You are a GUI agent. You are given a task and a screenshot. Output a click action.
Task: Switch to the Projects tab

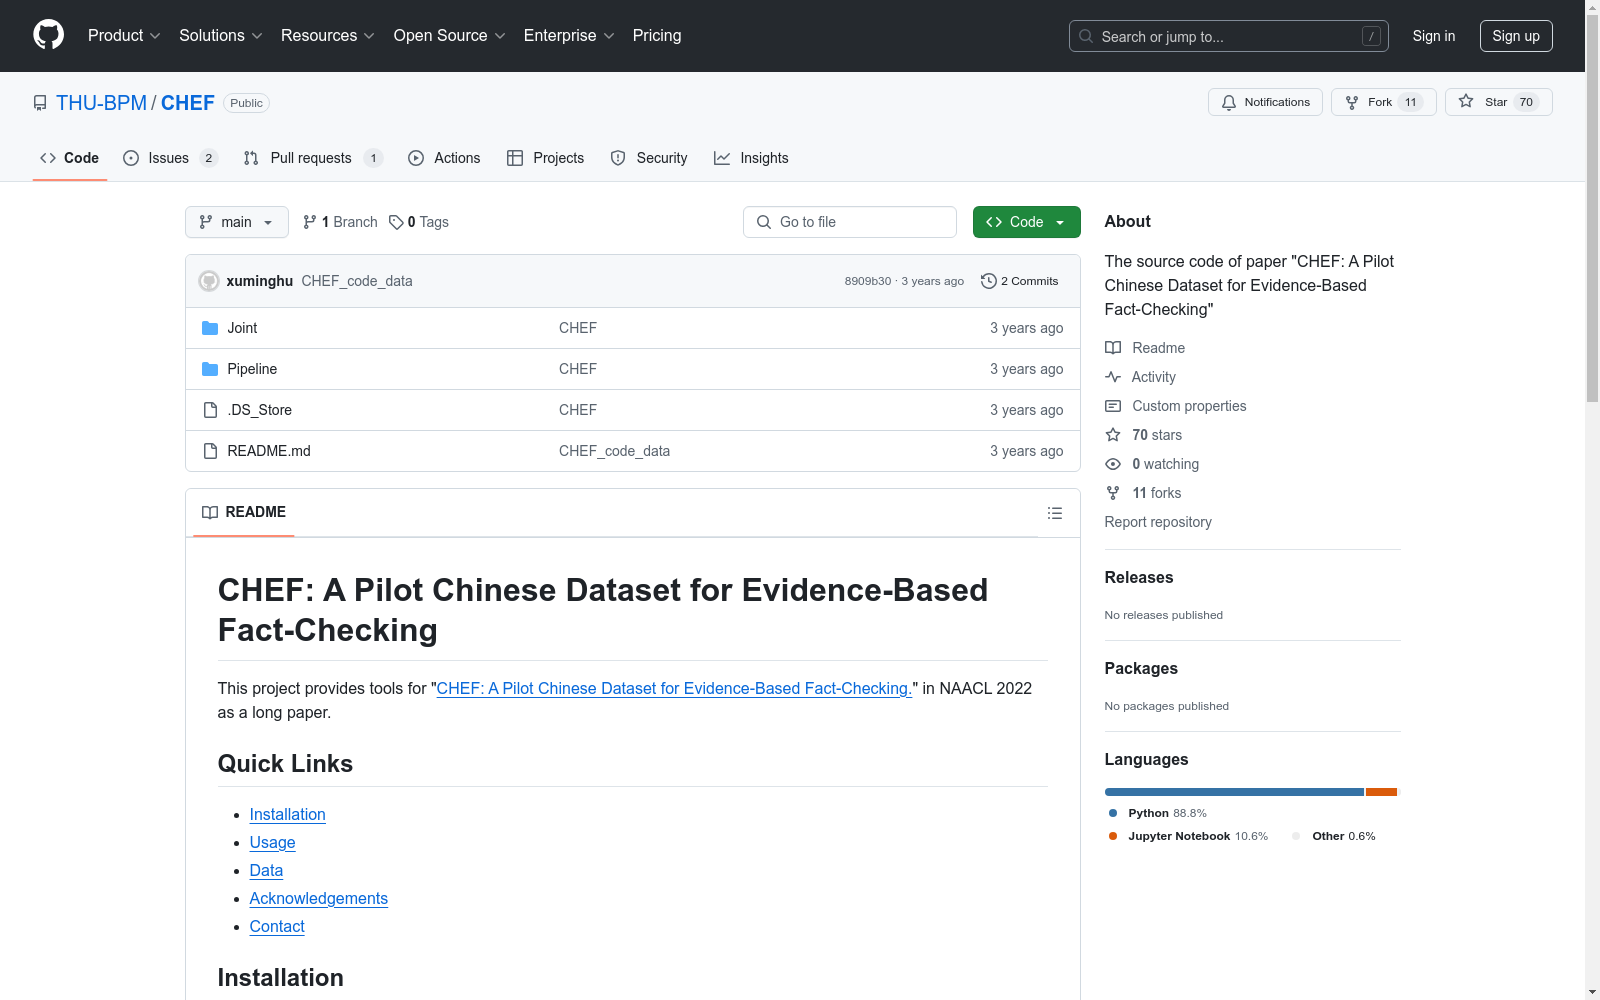pos(545,158)
